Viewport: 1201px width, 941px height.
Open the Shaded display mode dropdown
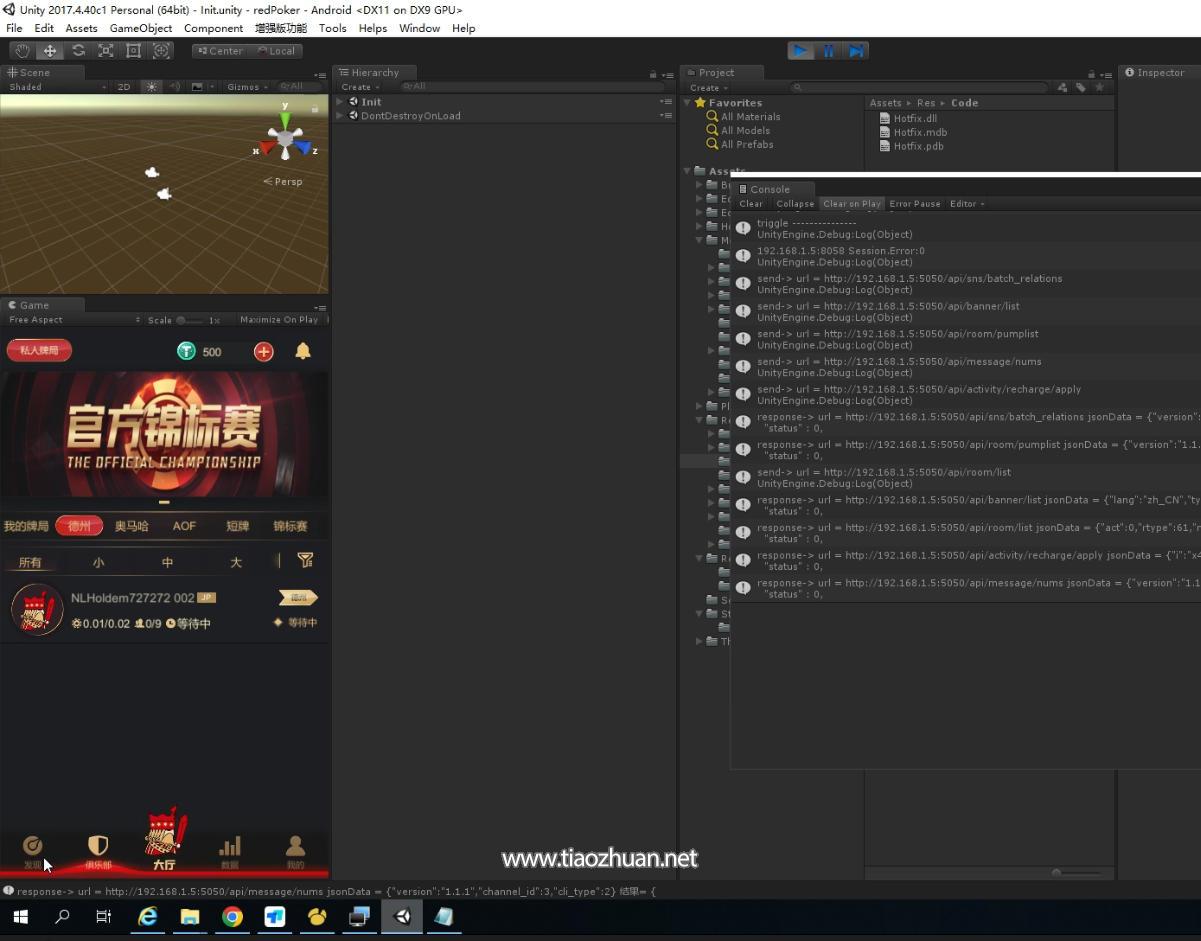point(55,87)
